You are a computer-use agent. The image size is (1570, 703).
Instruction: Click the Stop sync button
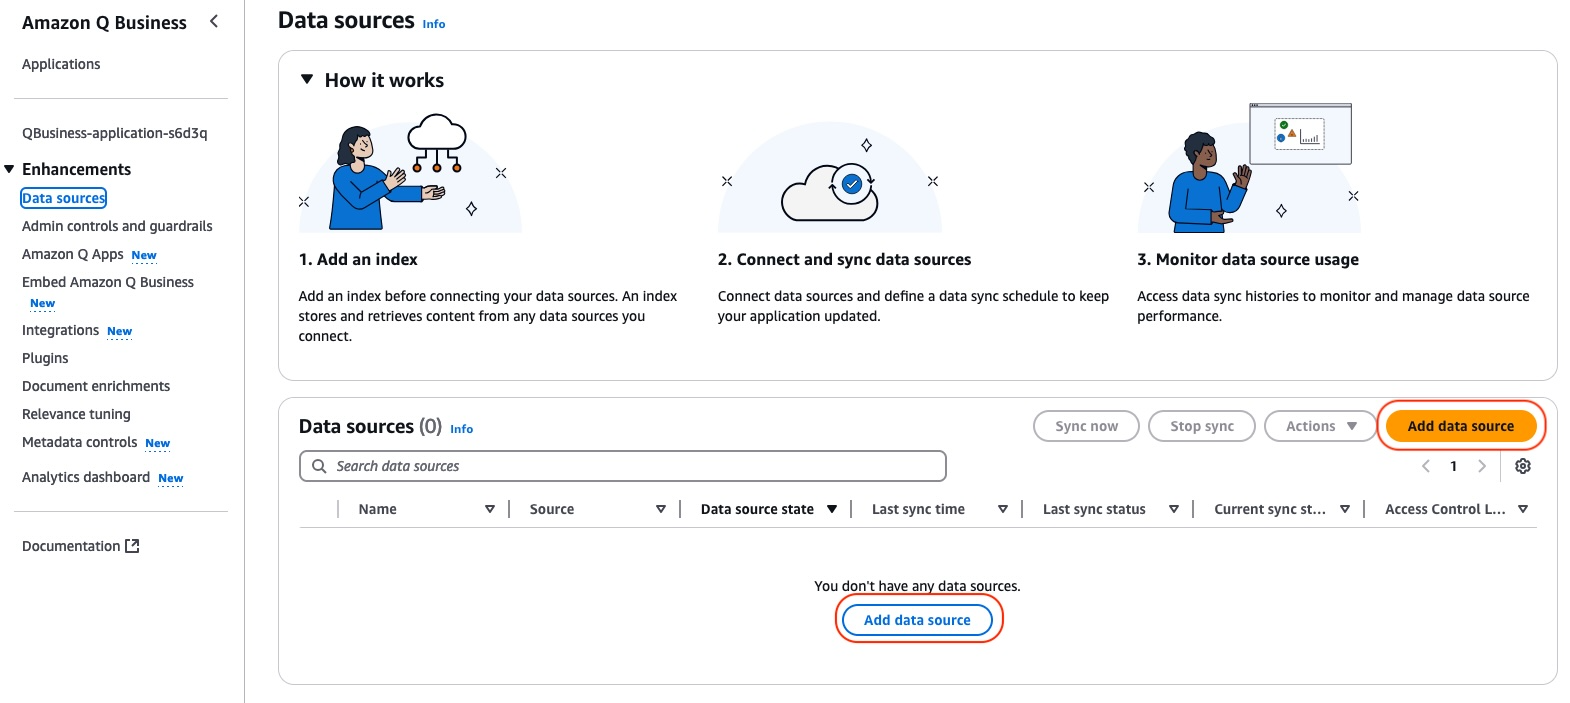click(1202, 426)
